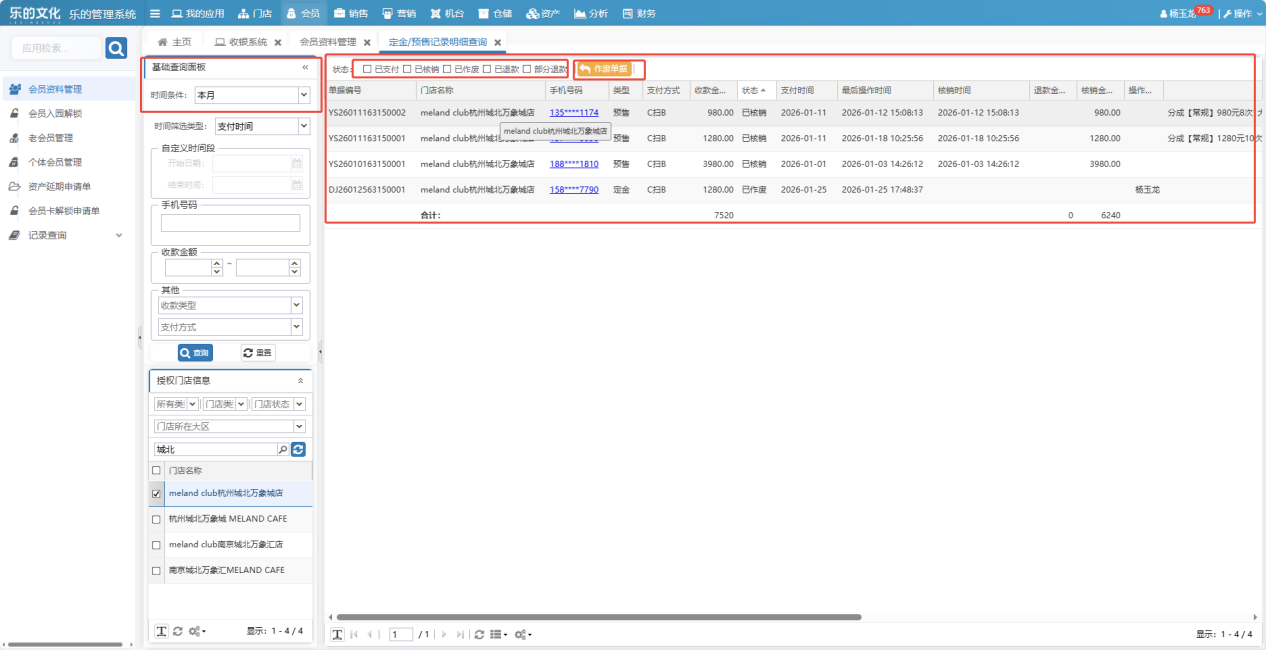This screenshot has width=1266, height=650.
Task: Click the blue refresh icon beside store search
Action: pos(298,450)
